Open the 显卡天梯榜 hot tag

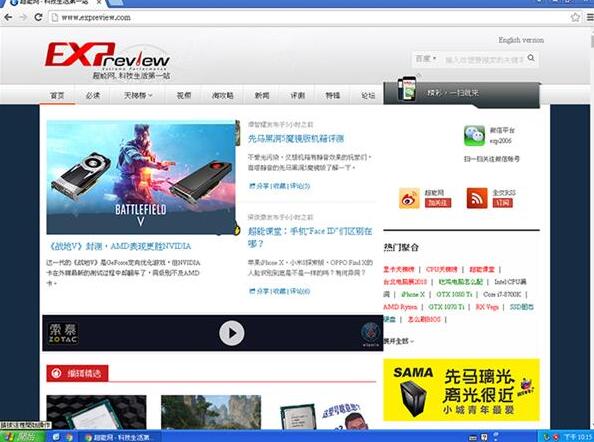tap(399, 269)
